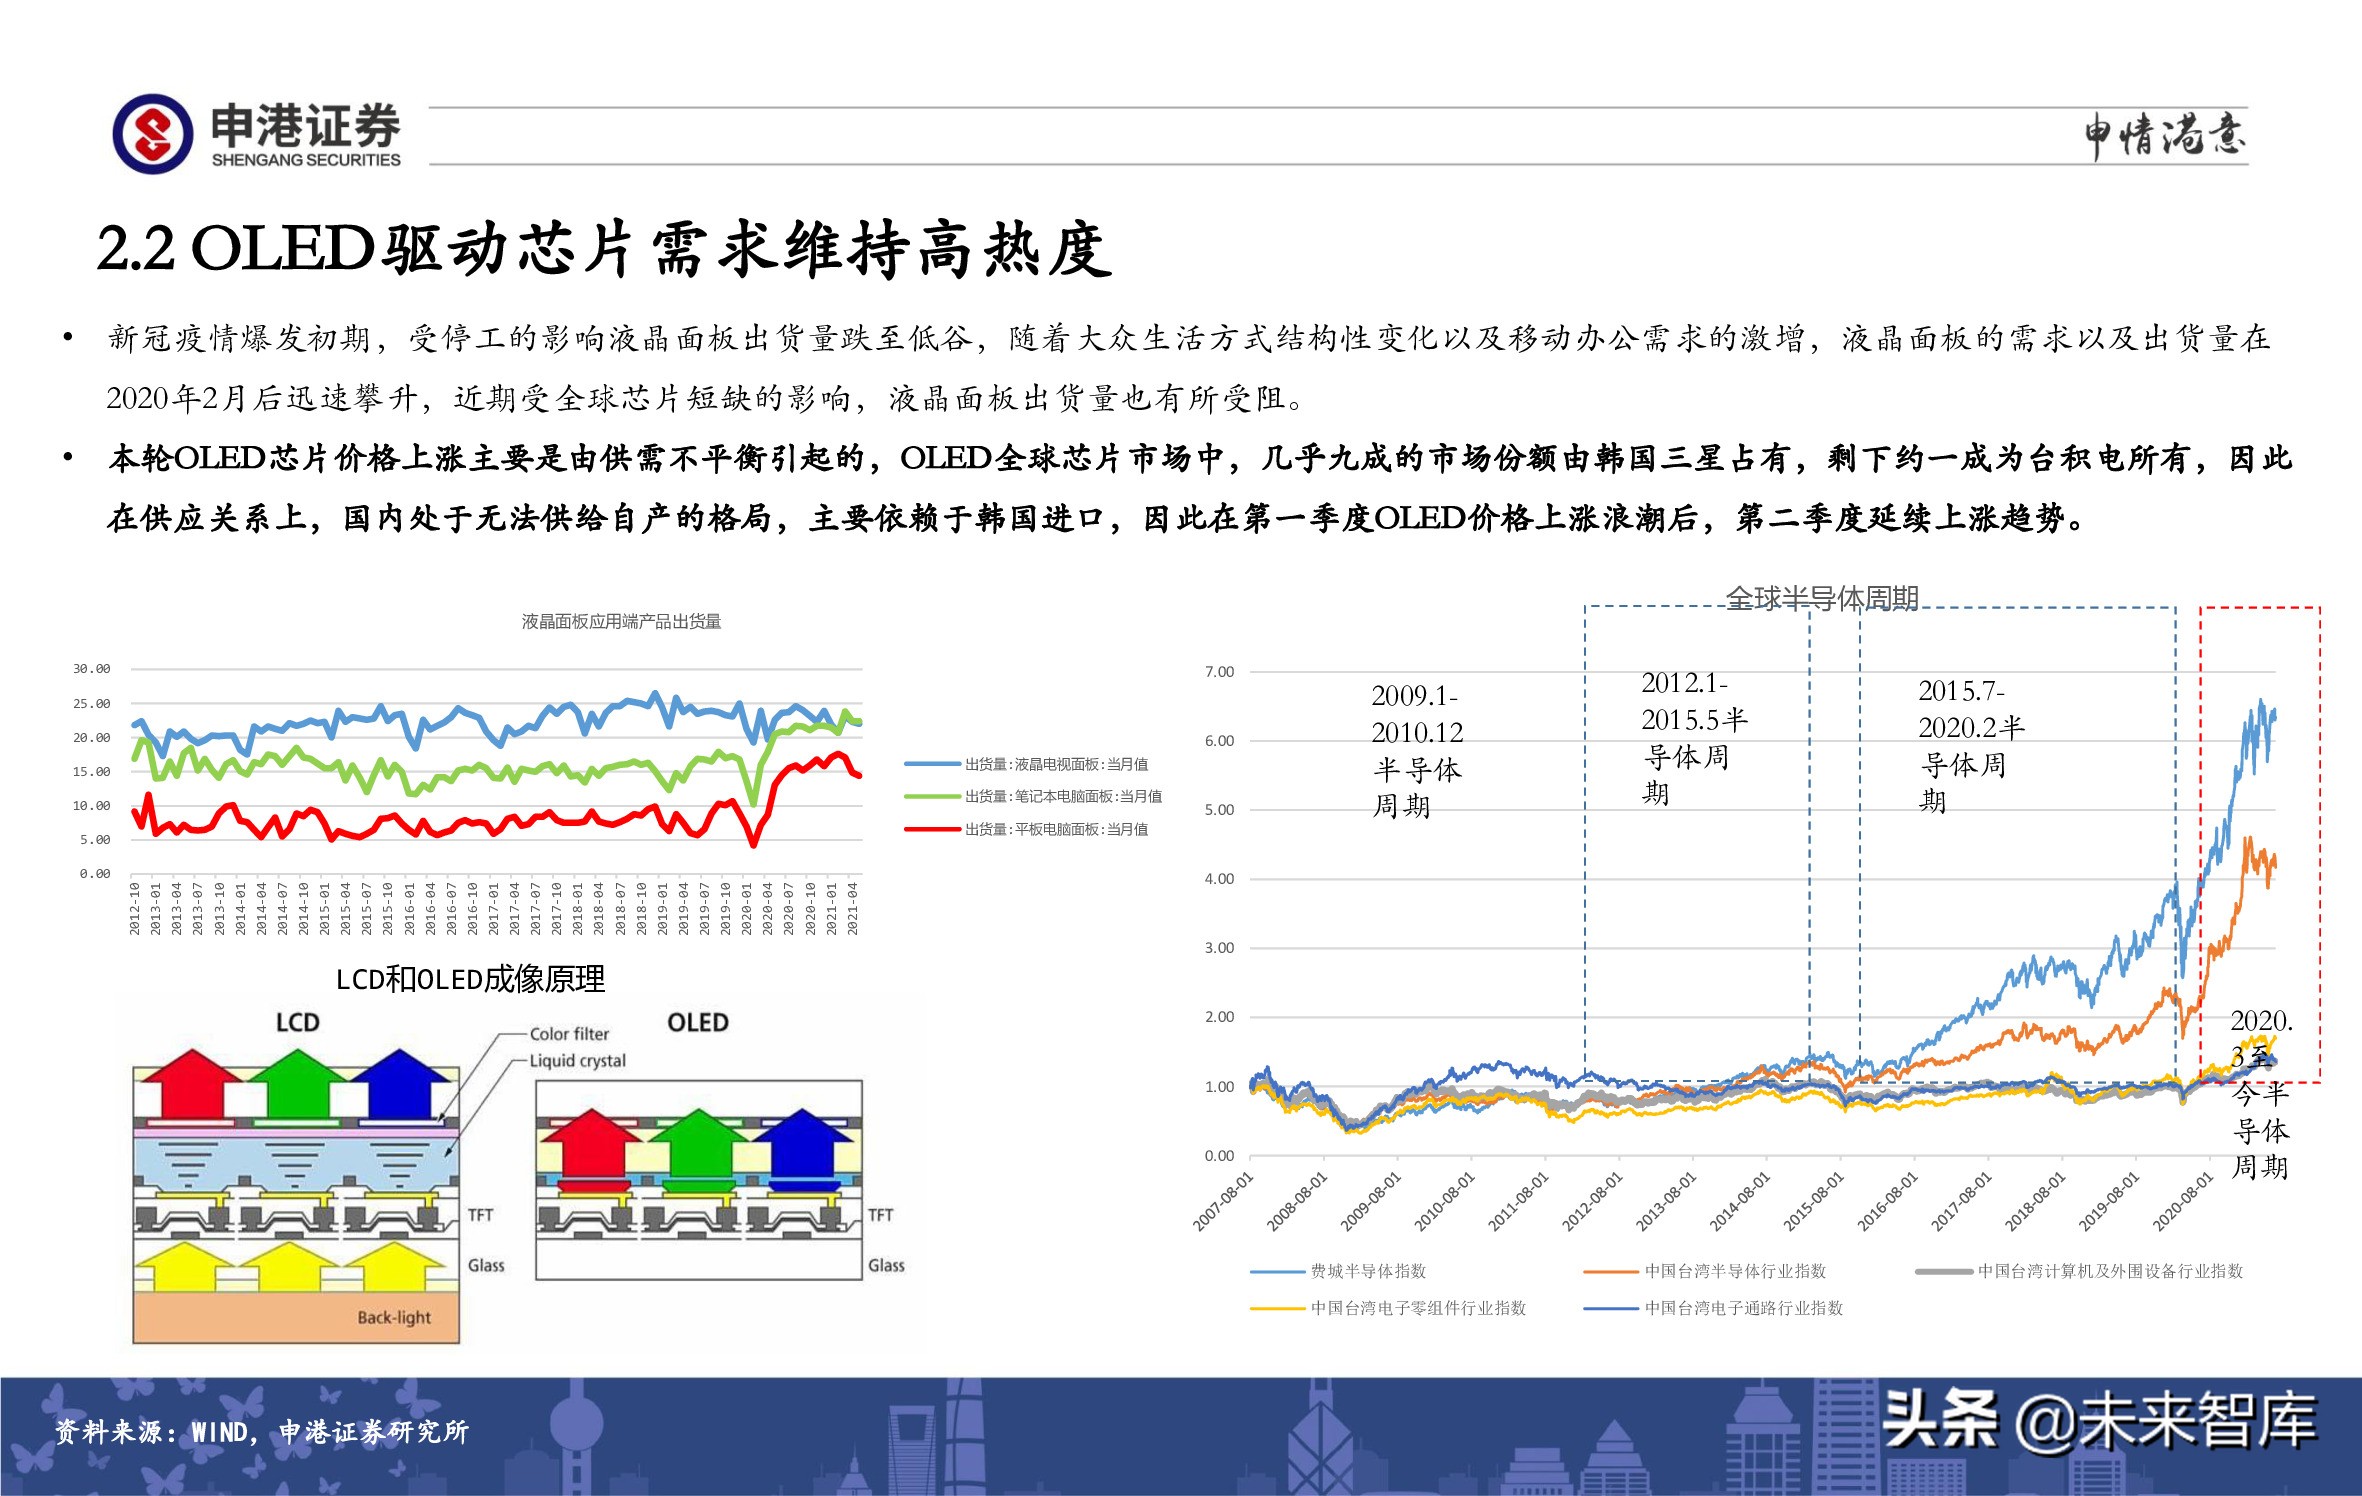
Task: Click the legend entry 中国台湾半导体行业指数
Action: tap(1705, 1271)
